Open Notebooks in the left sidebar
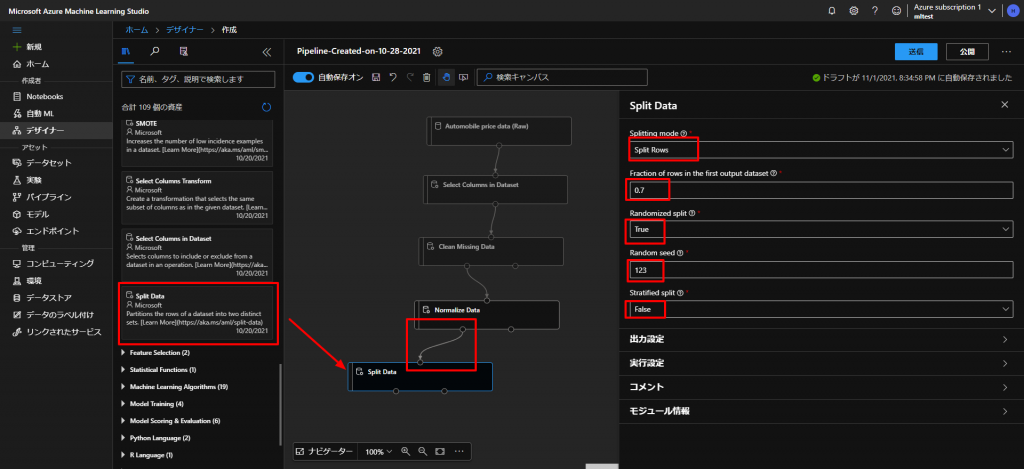1024x469 pixels. pyautogui.click(x=45, y=96)
